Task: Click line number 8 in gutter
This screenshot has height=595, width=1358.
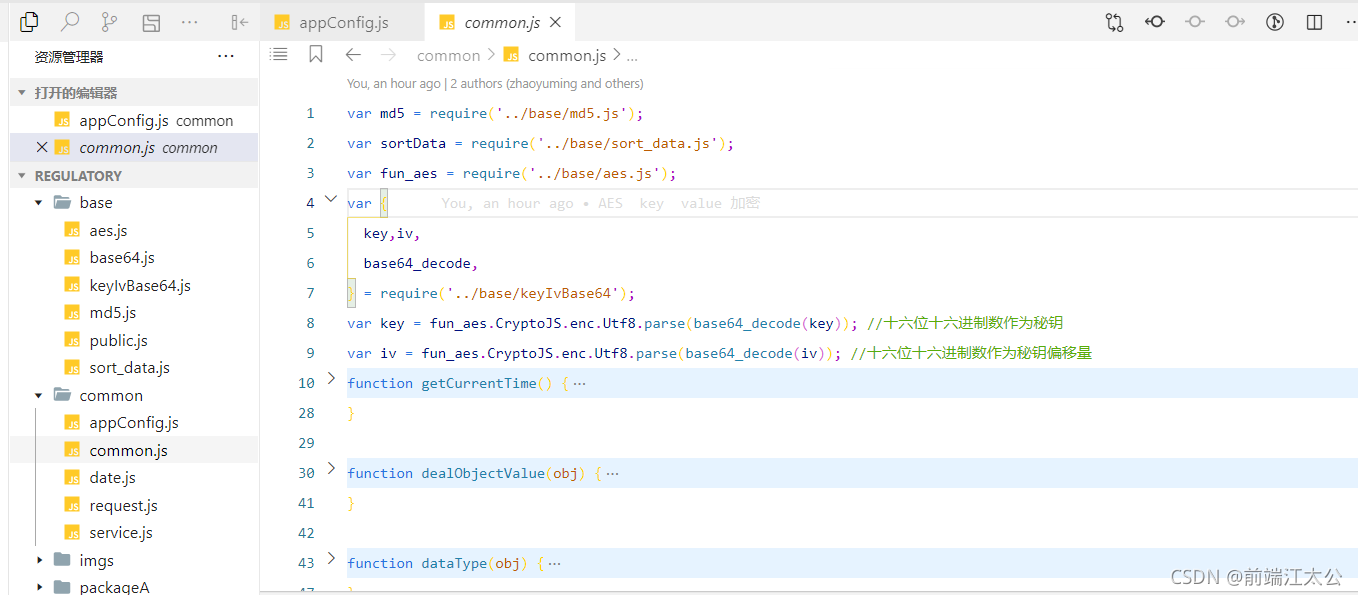Action: pos(310,323)
